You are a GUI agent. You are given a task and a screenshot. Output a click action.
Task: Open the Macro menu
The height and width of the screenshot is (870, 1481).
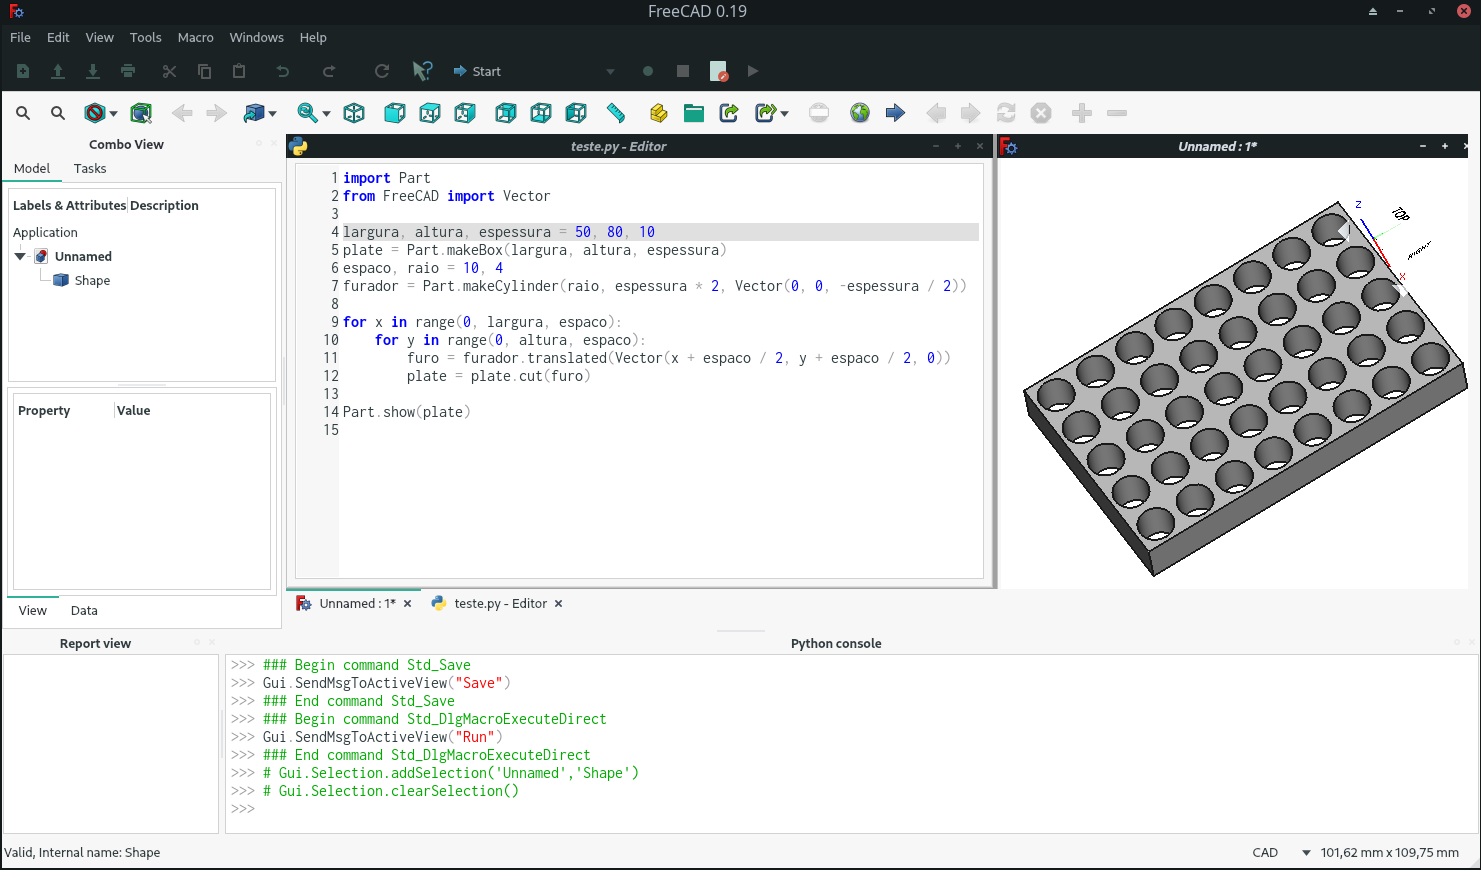(x=195, y=37)
